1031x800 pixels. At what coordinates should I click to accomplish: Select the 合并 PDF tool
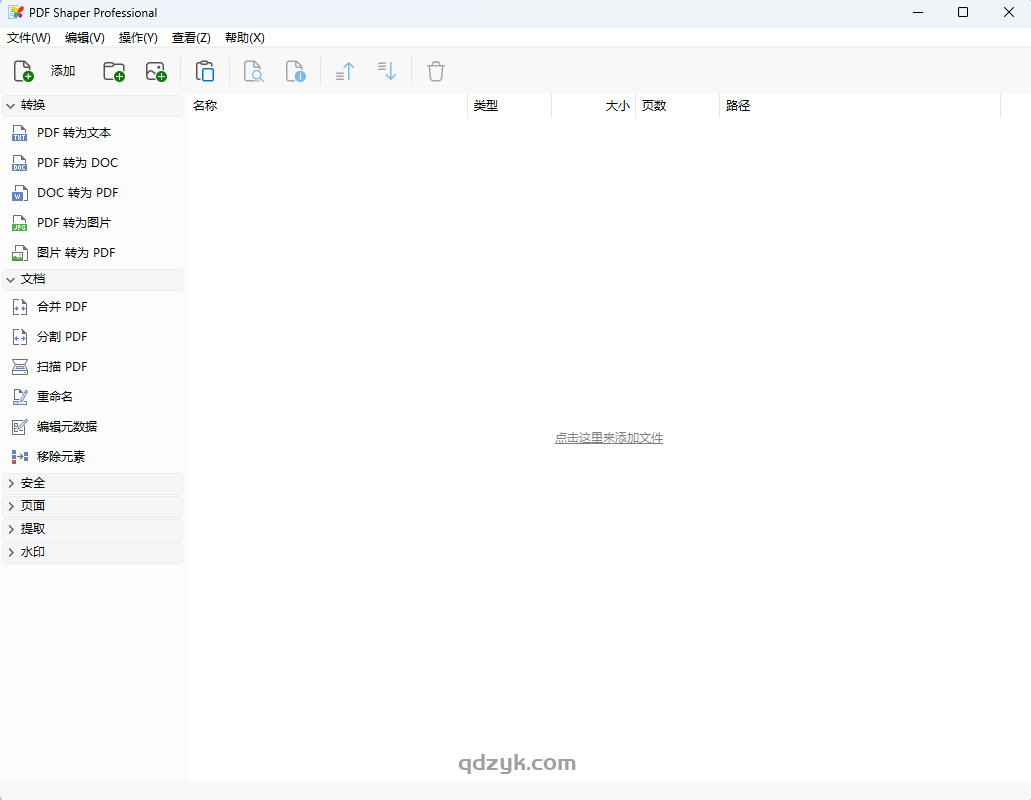(58, 306)
